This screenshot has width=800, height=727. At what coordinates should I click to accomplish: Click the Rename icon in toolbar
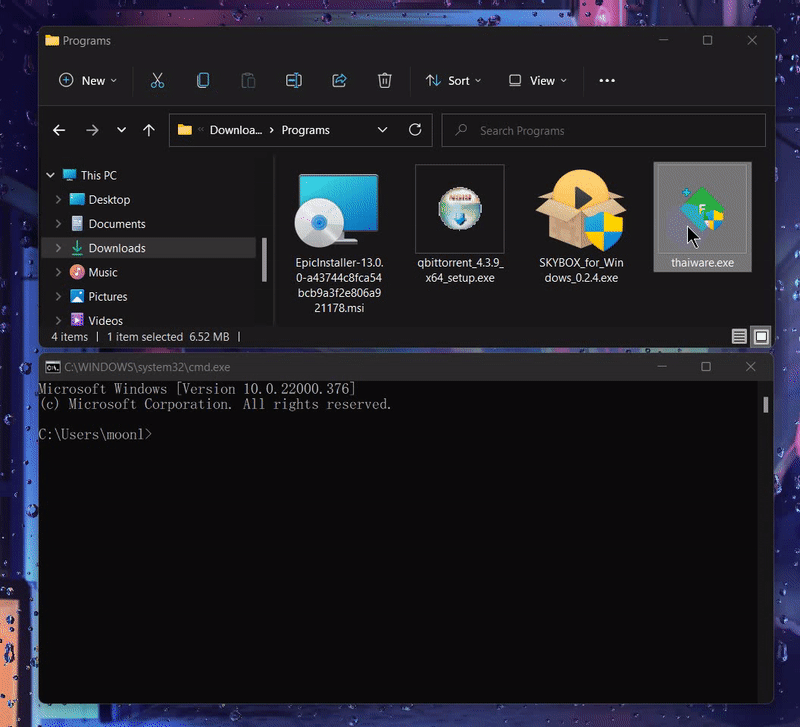[294, 81]
